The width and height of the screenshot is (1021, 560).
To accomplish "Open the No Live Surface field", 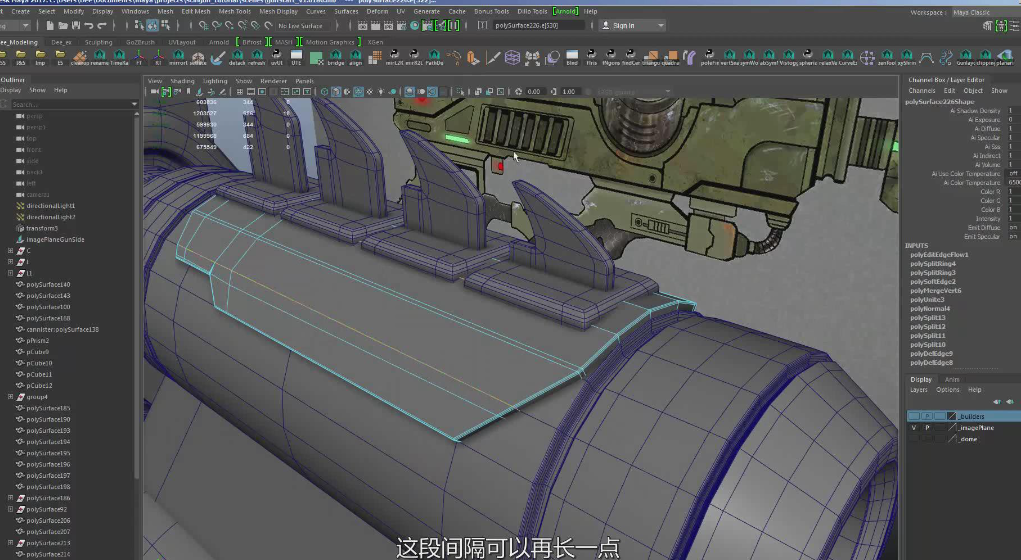I will [303, 25].
